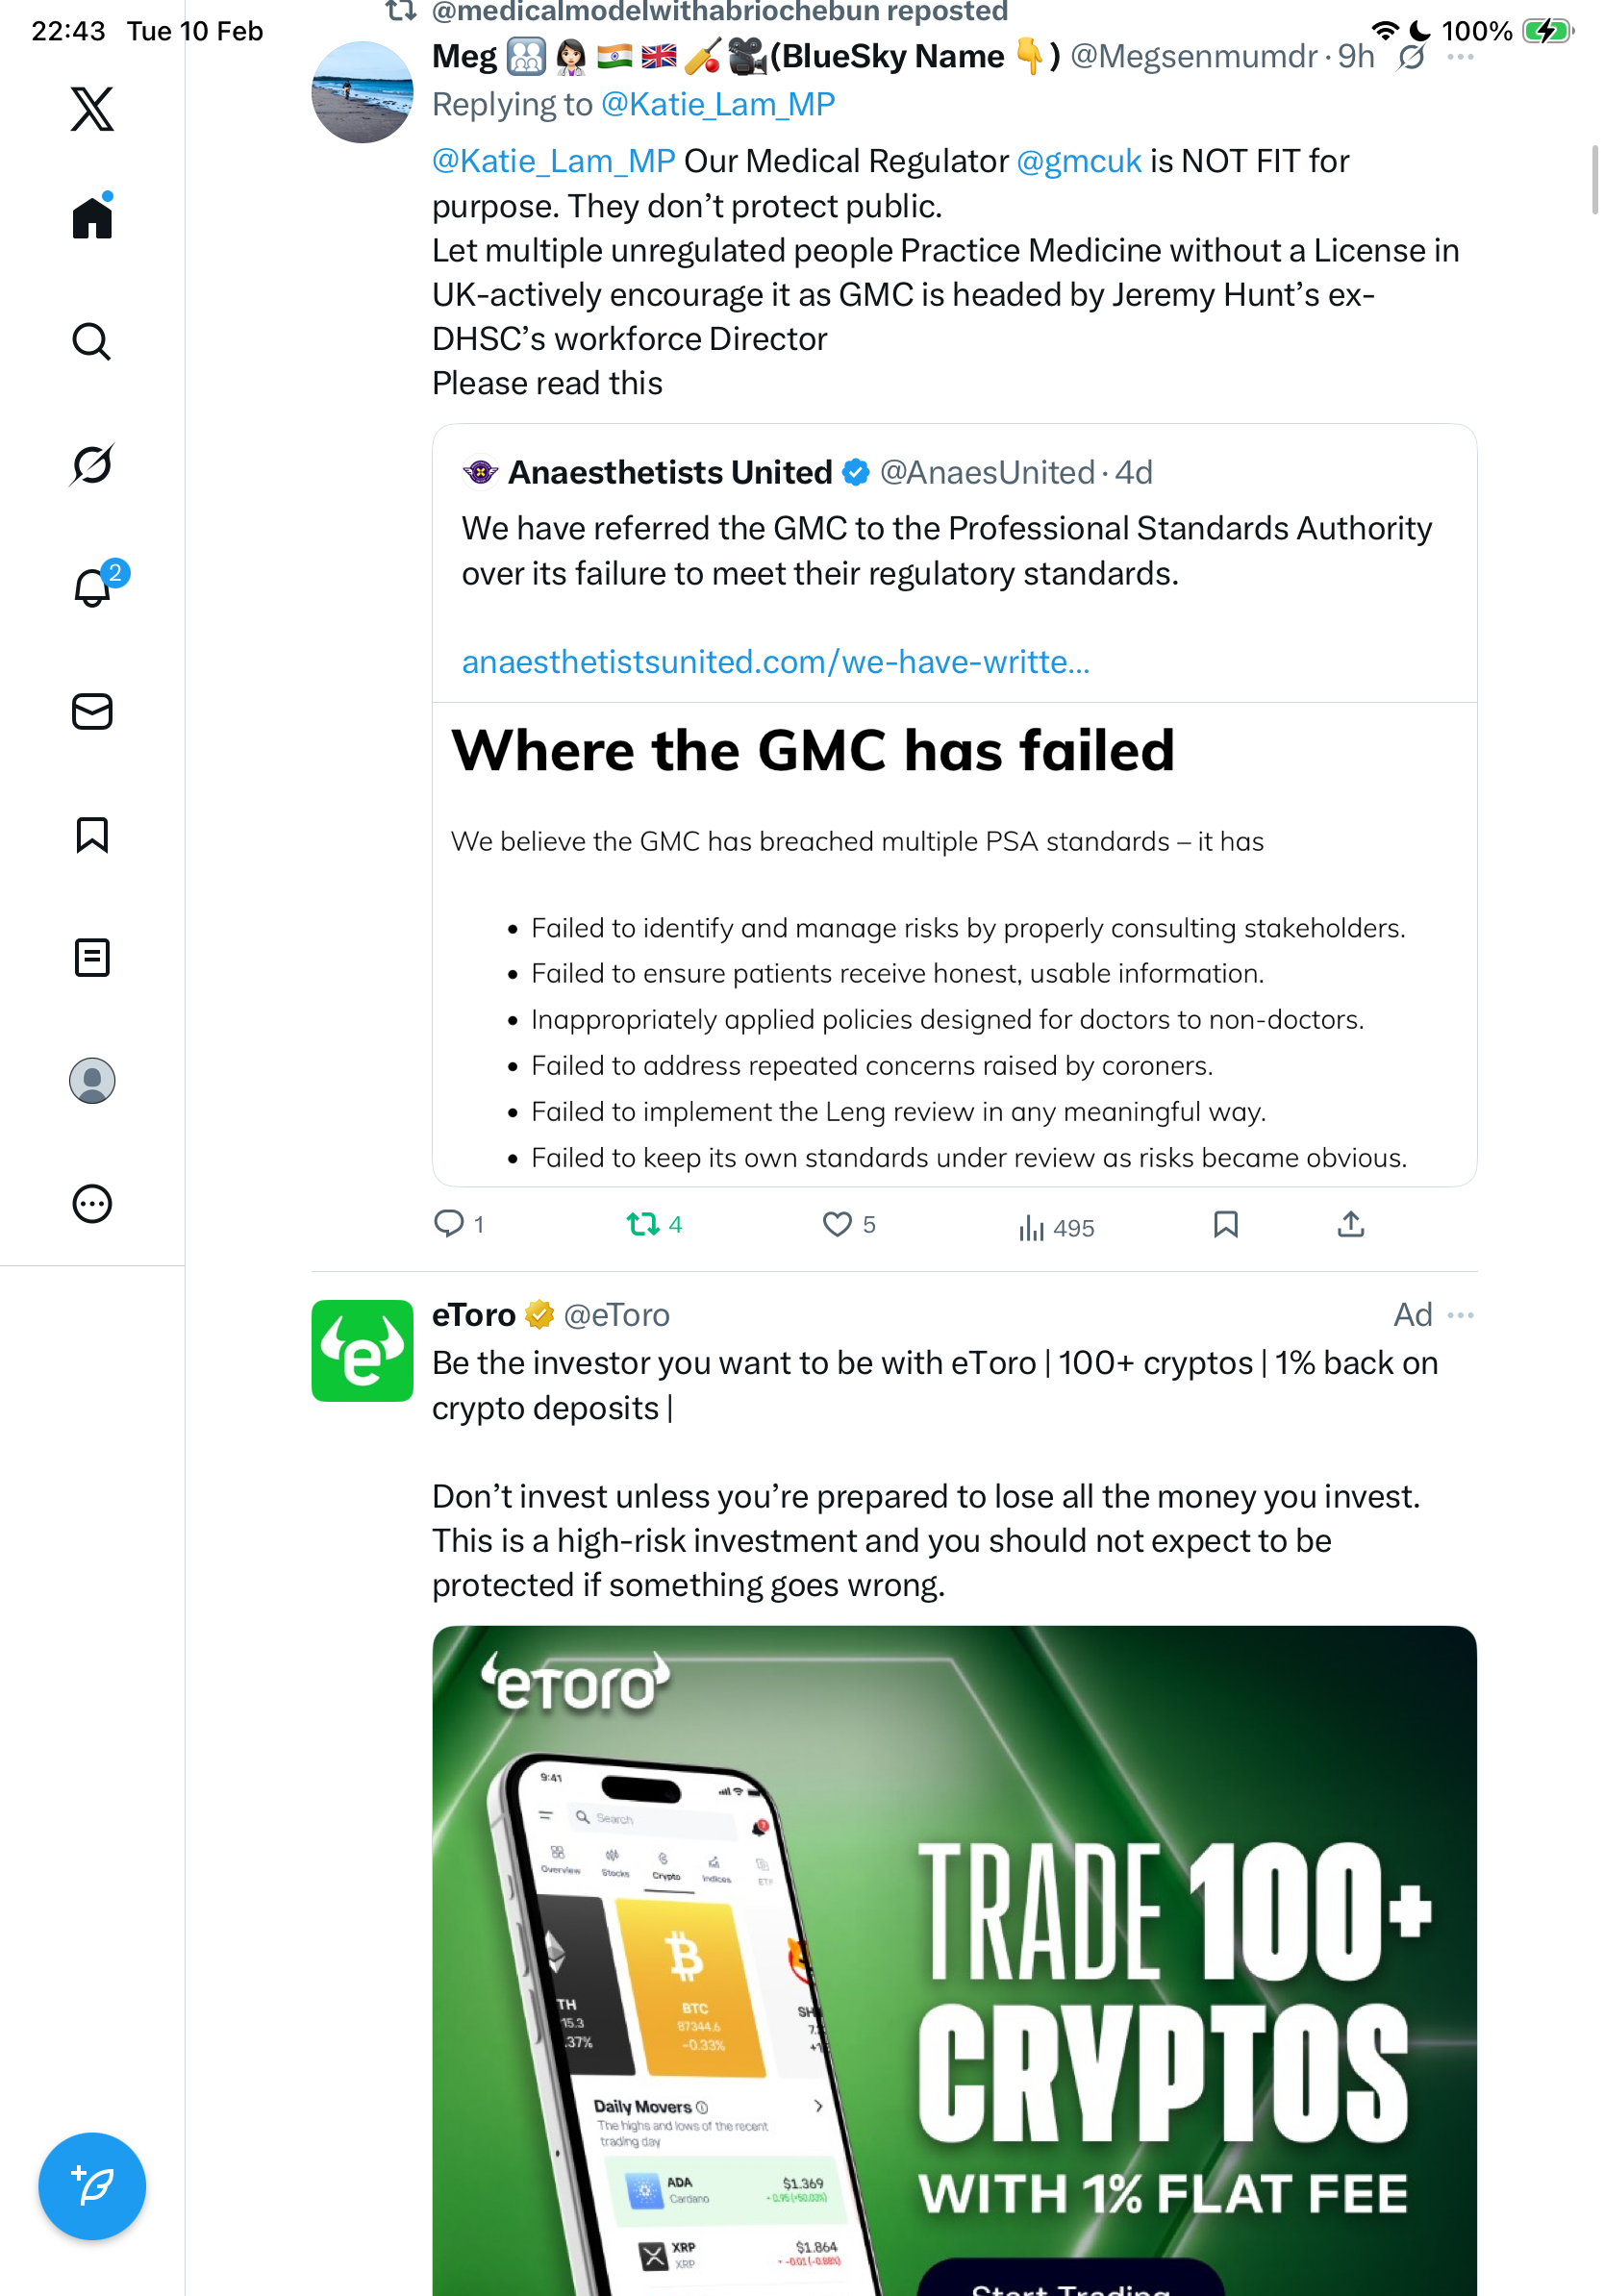
Task: Open the Lists icon in sidebar
Action: (x=92, y=958)
